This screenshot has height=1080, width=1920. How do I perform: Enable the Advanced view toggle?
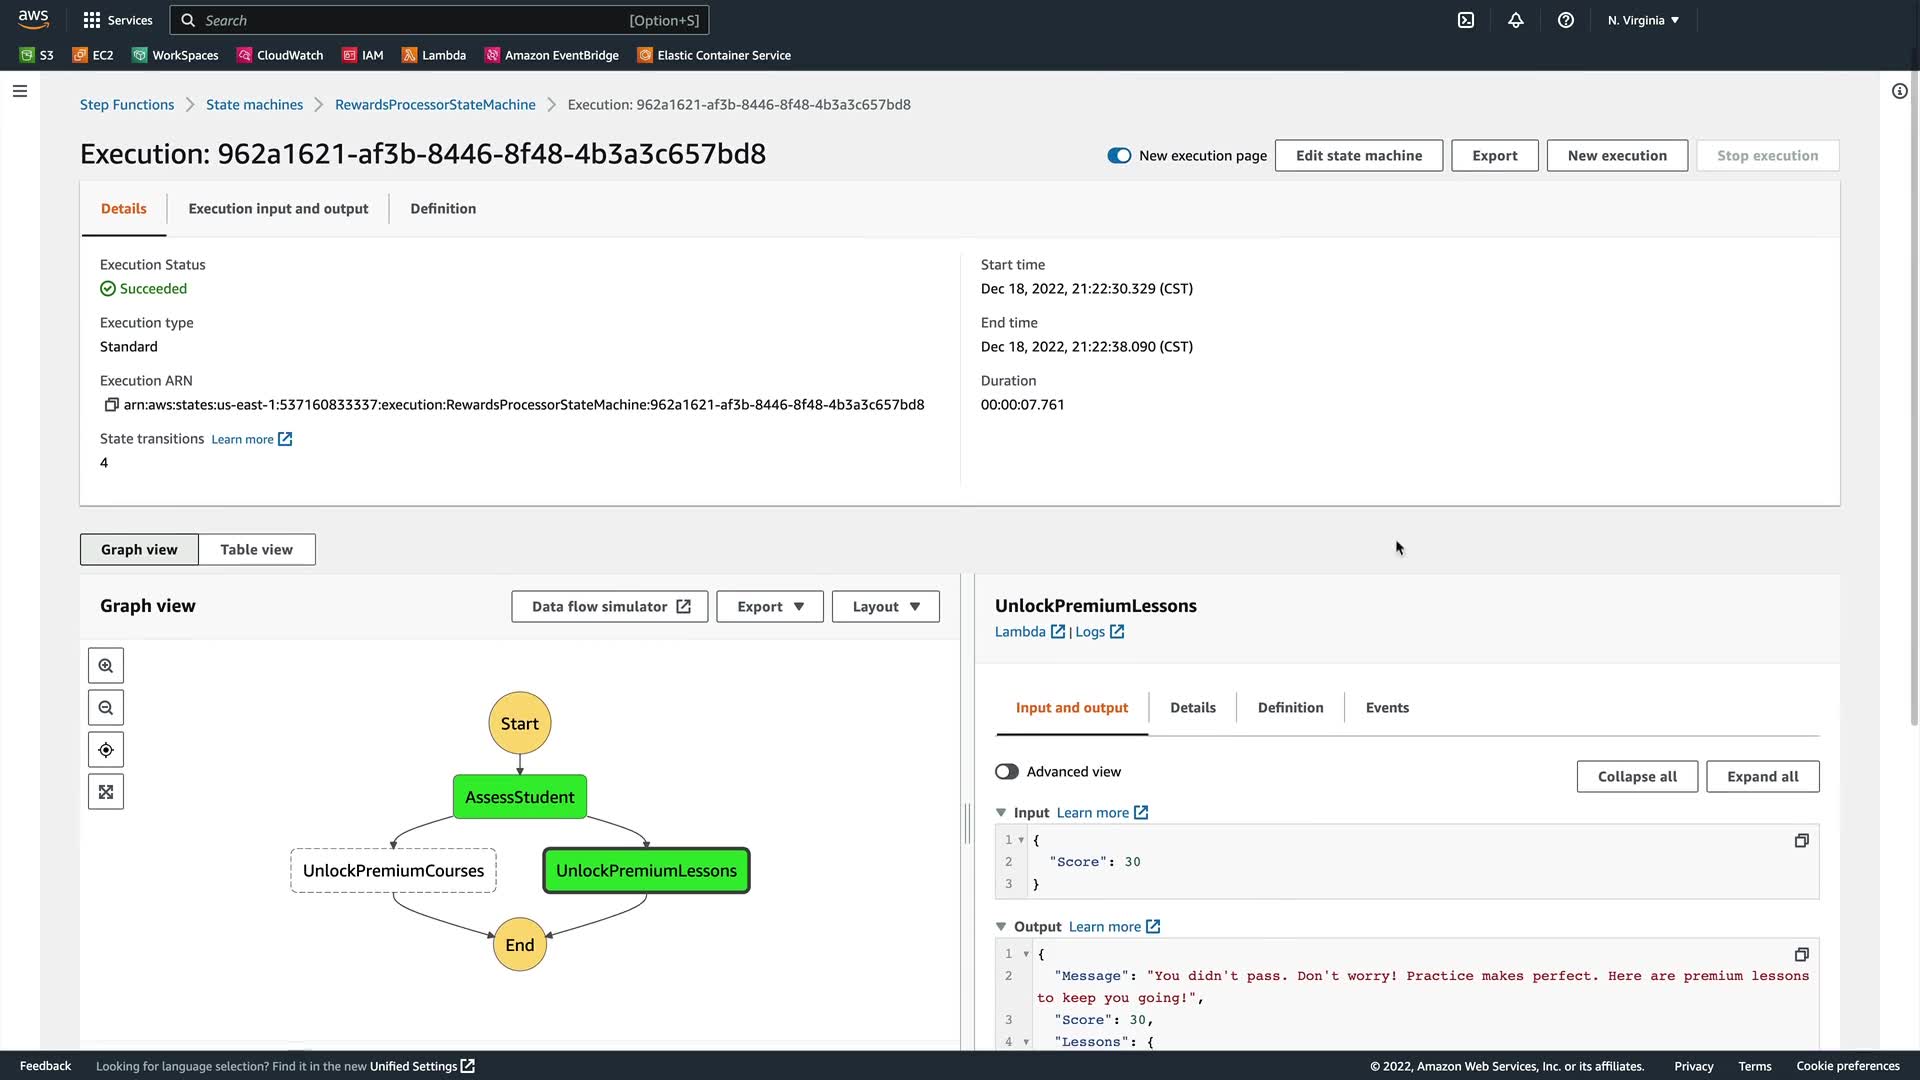coord(1007,772)
